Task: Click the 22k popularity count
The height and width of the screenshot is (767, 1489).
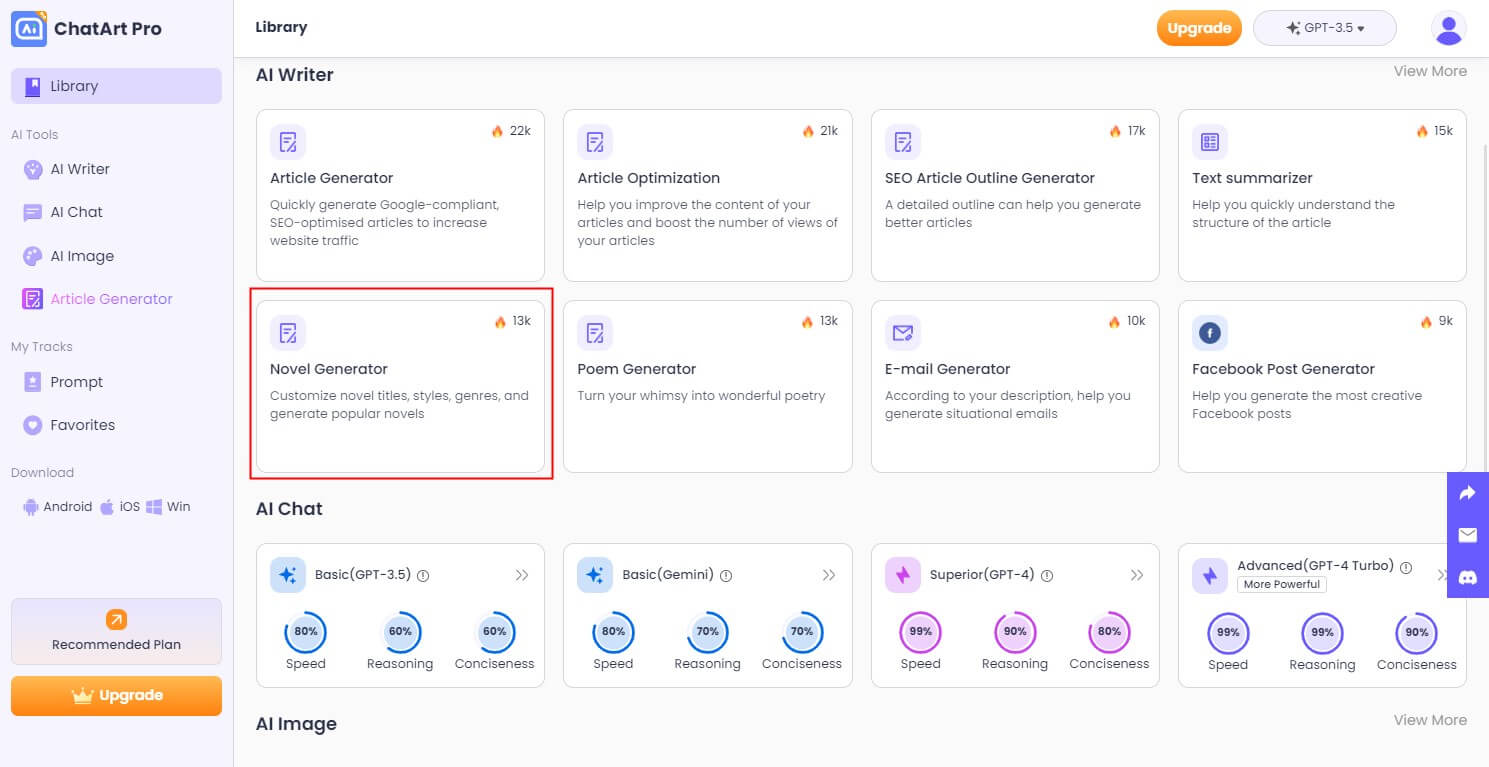Action: click(x=520, y=131)
